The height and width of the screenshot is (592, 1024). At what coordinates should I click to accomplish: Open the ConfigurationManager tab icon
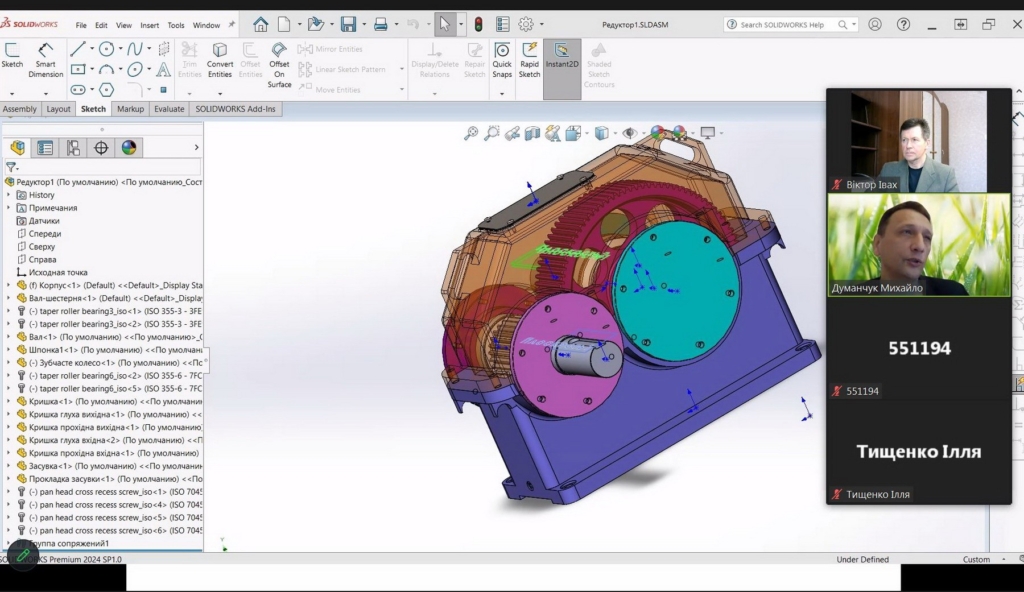73,148
